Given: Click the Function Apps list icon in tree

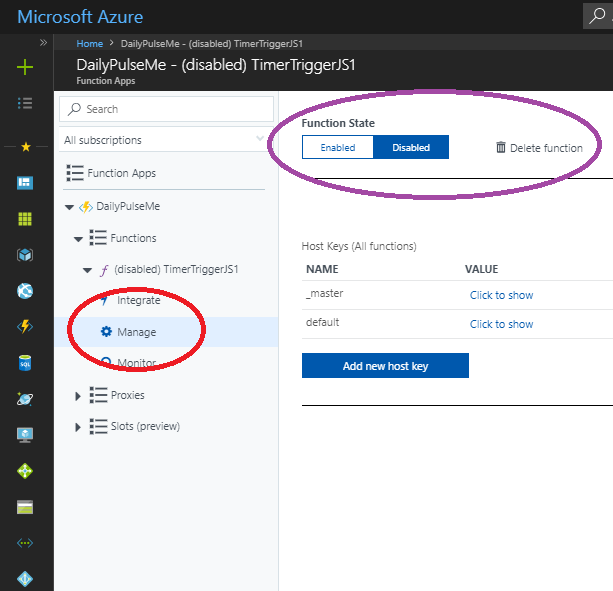Looking at the screenshot, I should tap(75, 173).
